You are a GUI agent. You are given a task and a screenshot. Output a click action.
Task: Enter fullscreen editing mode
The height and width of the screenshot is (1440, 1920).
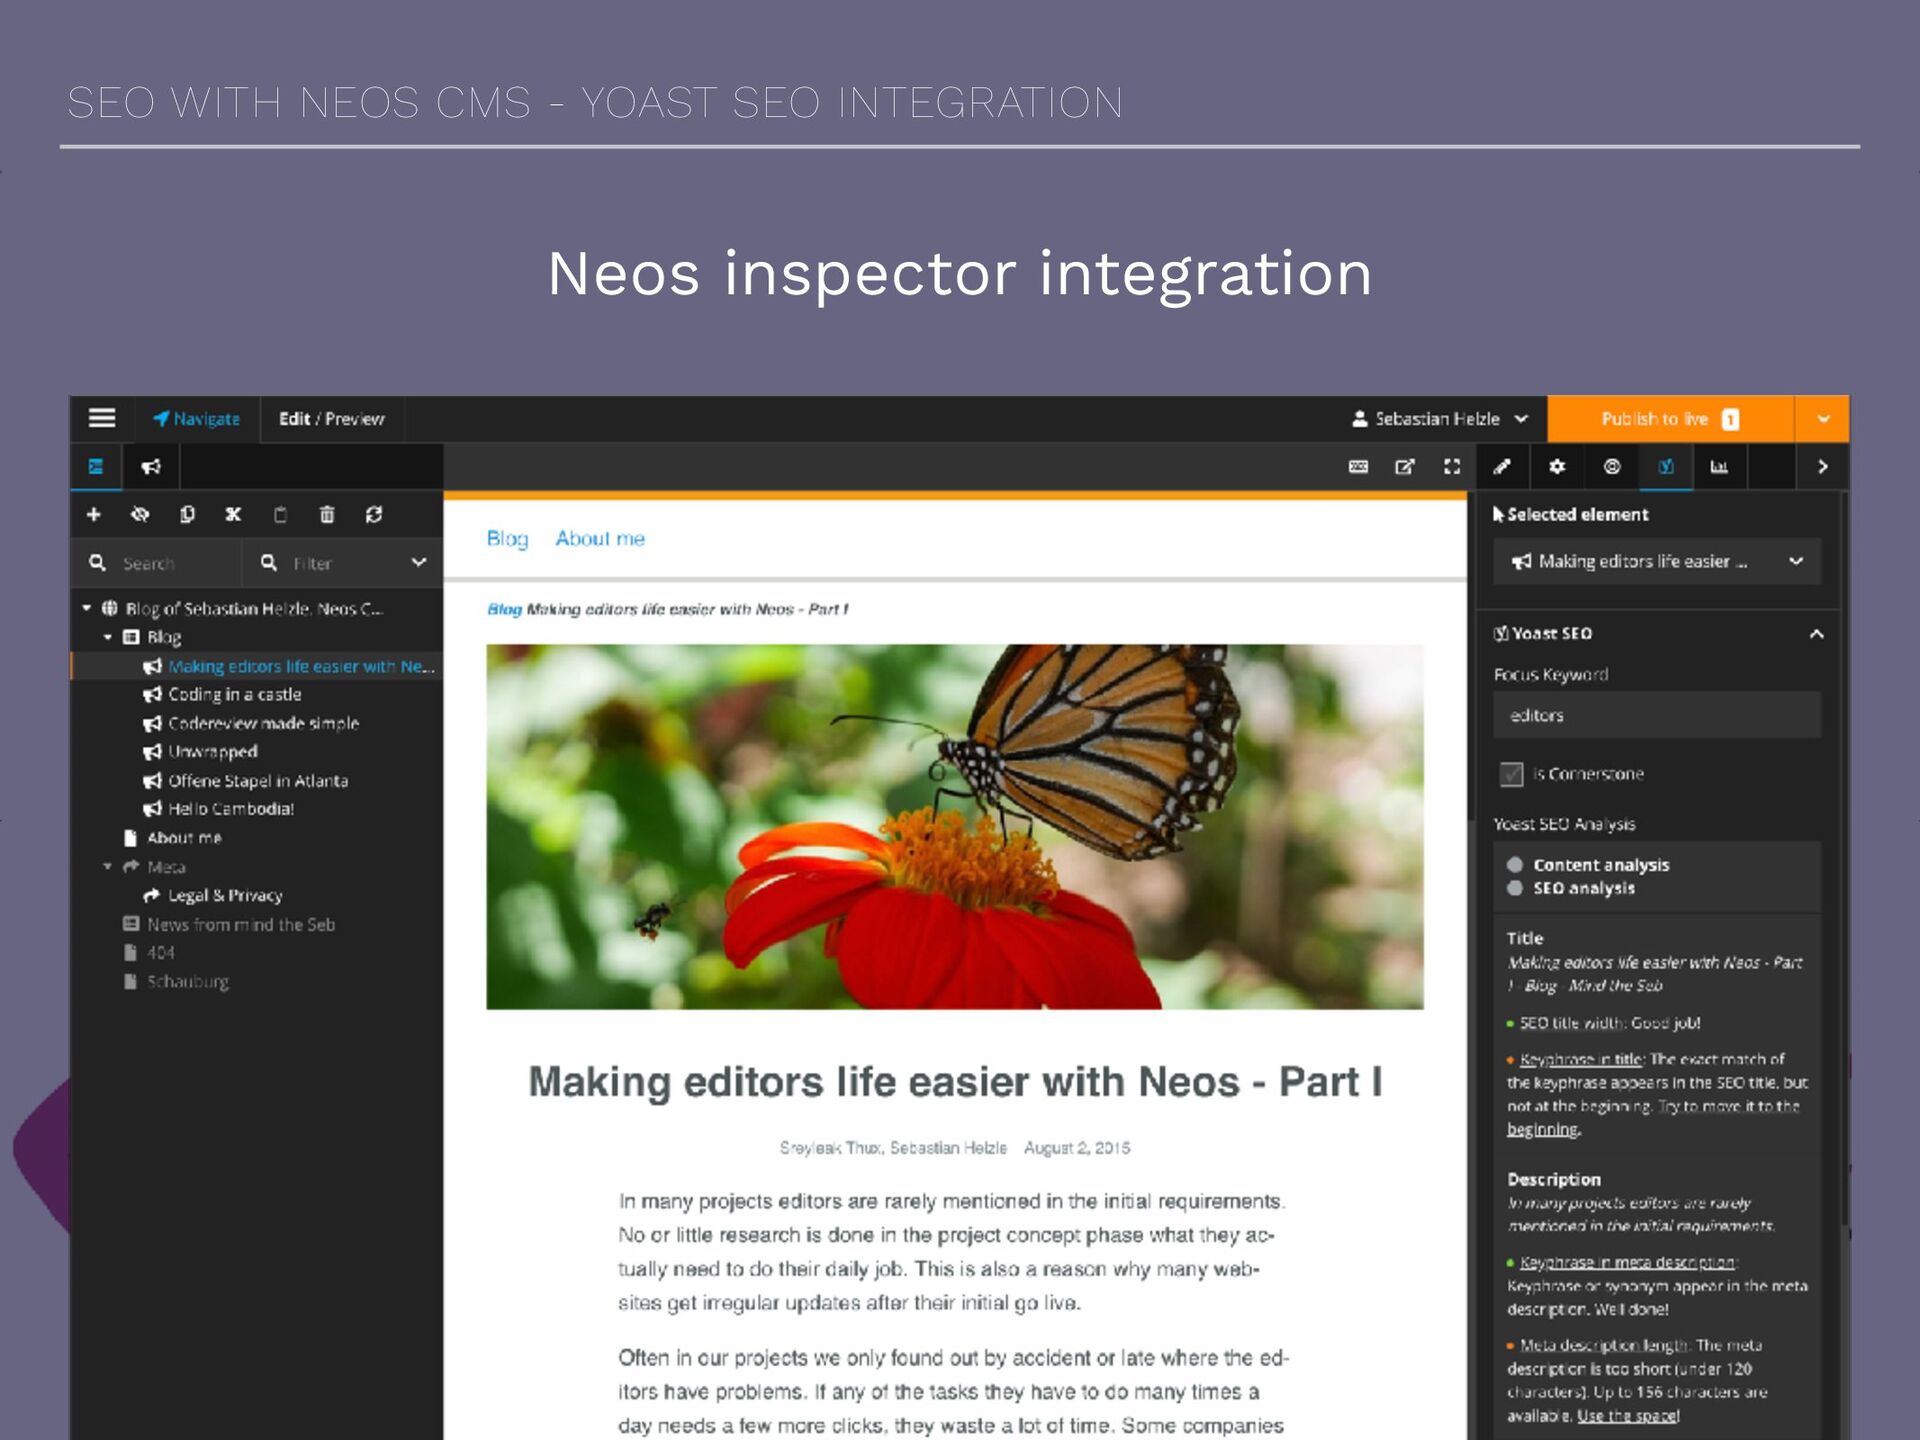pos(1452,466)
